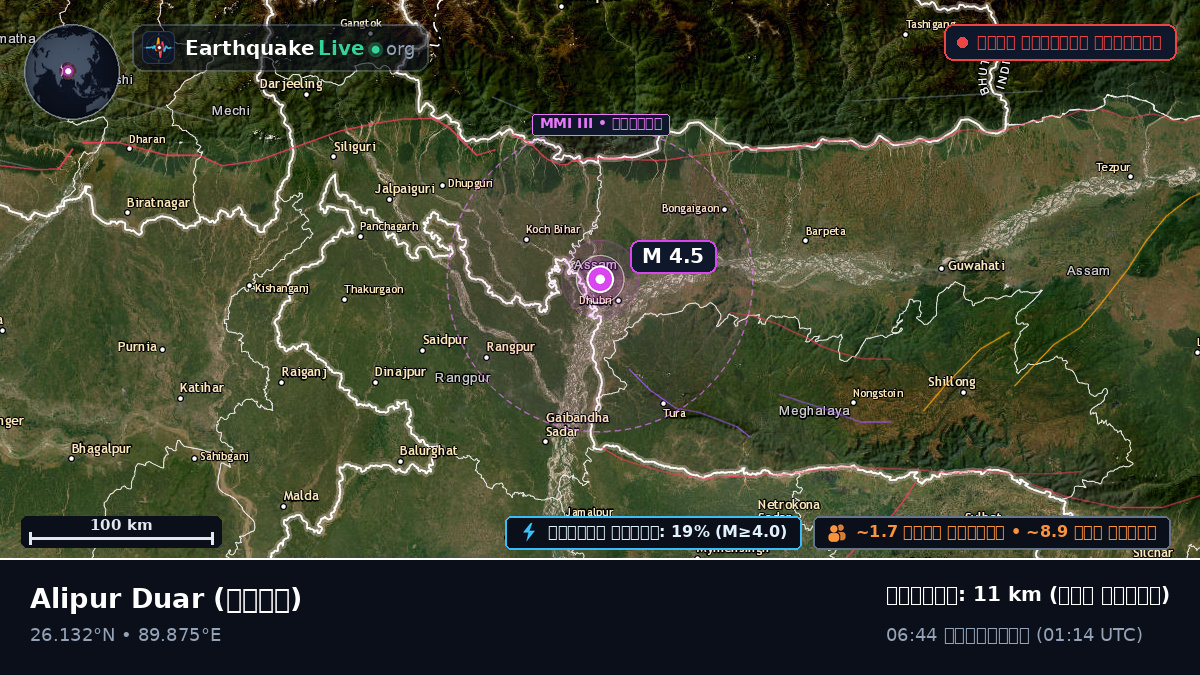Click the Dhubri label near the epicenter
Screen dimensions: 1200x675
pyautogui.click(x=595, y=300)
